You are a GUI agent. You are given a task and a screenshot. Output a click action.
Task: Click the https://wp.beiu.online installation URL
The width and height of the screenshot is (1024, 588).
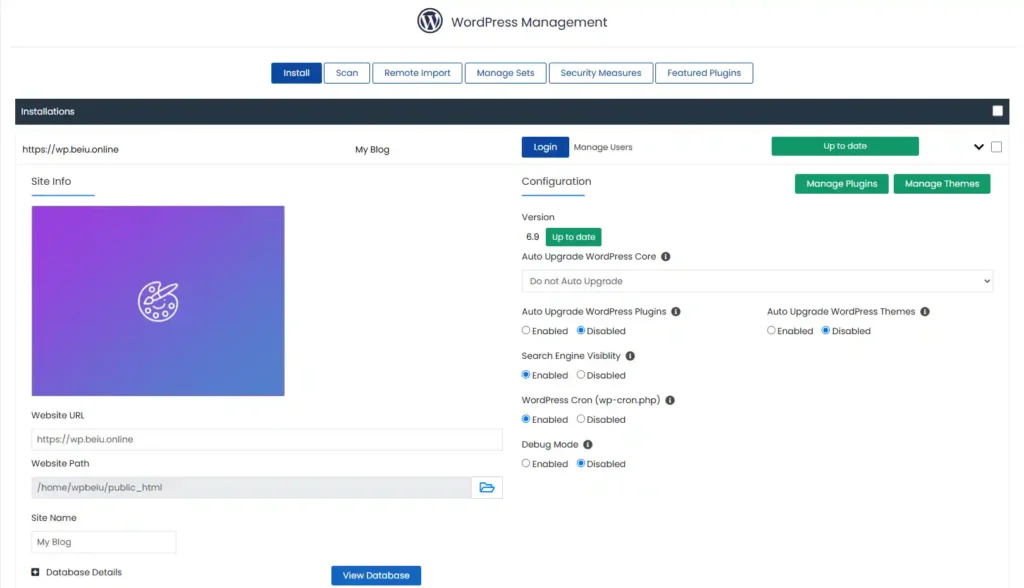tap(71, 150)
